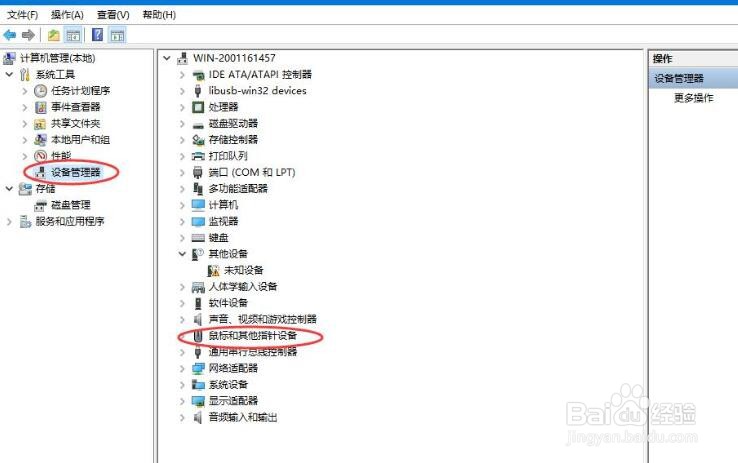738x463 pixels.
Task: Collapse the 系统工具 tree node
Action: 9,74
